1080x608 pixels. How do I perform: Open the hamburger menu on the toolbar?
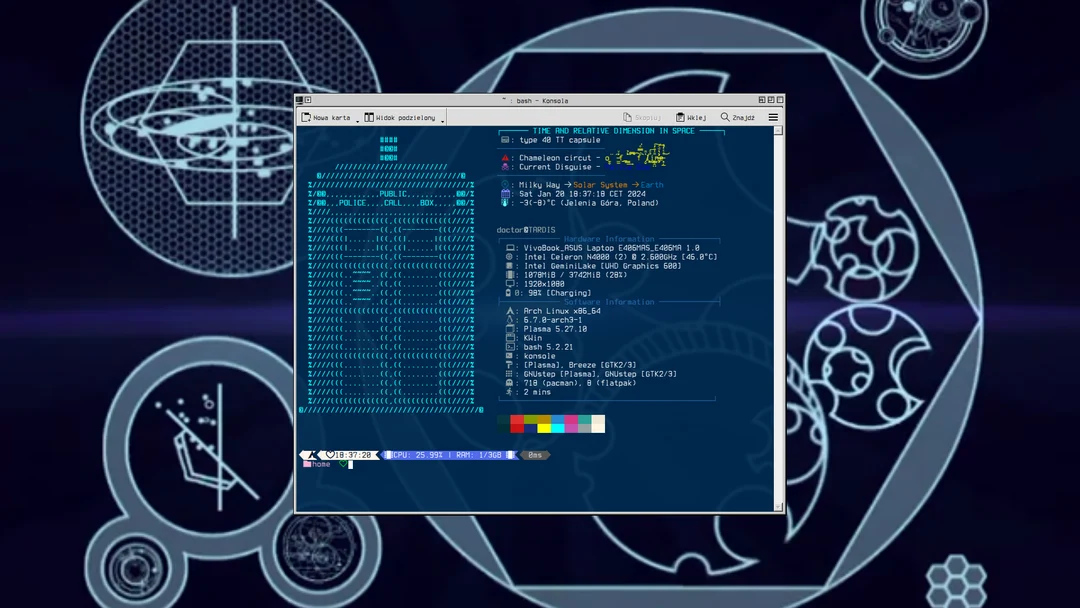771,117
